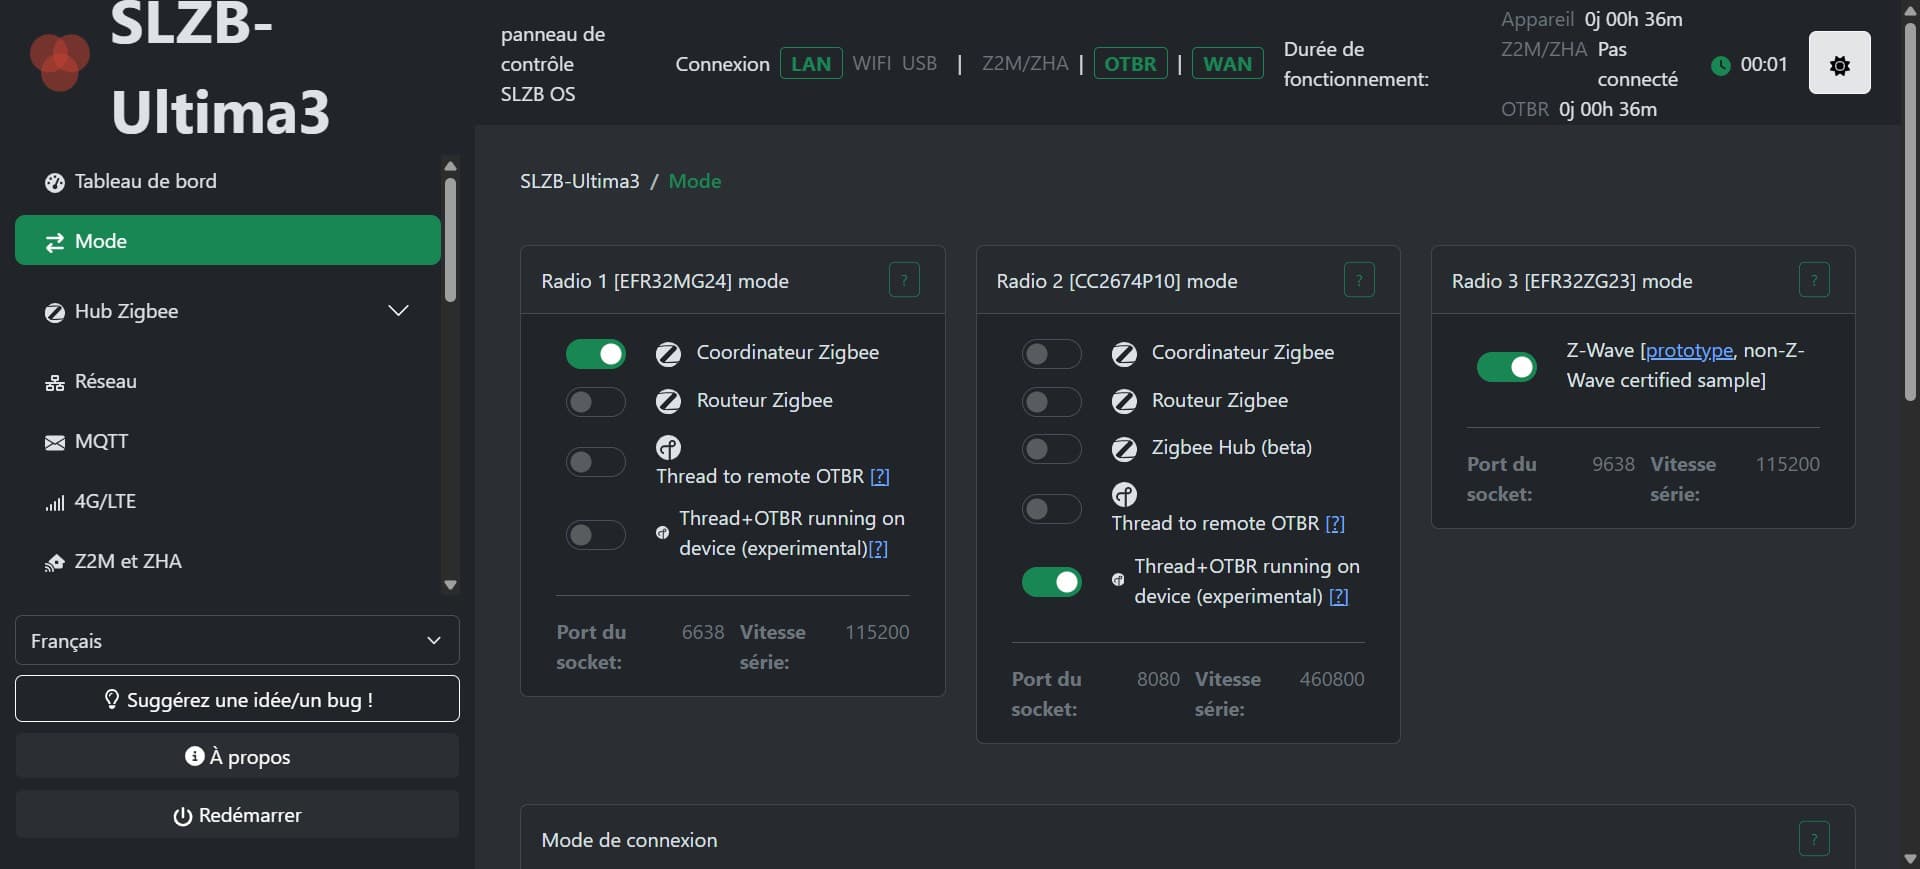The width and height of the screenshot is (1920, 869).
Task: Click Thread icon above Radio 1 remote OTBR
Action: click(668, 447)
